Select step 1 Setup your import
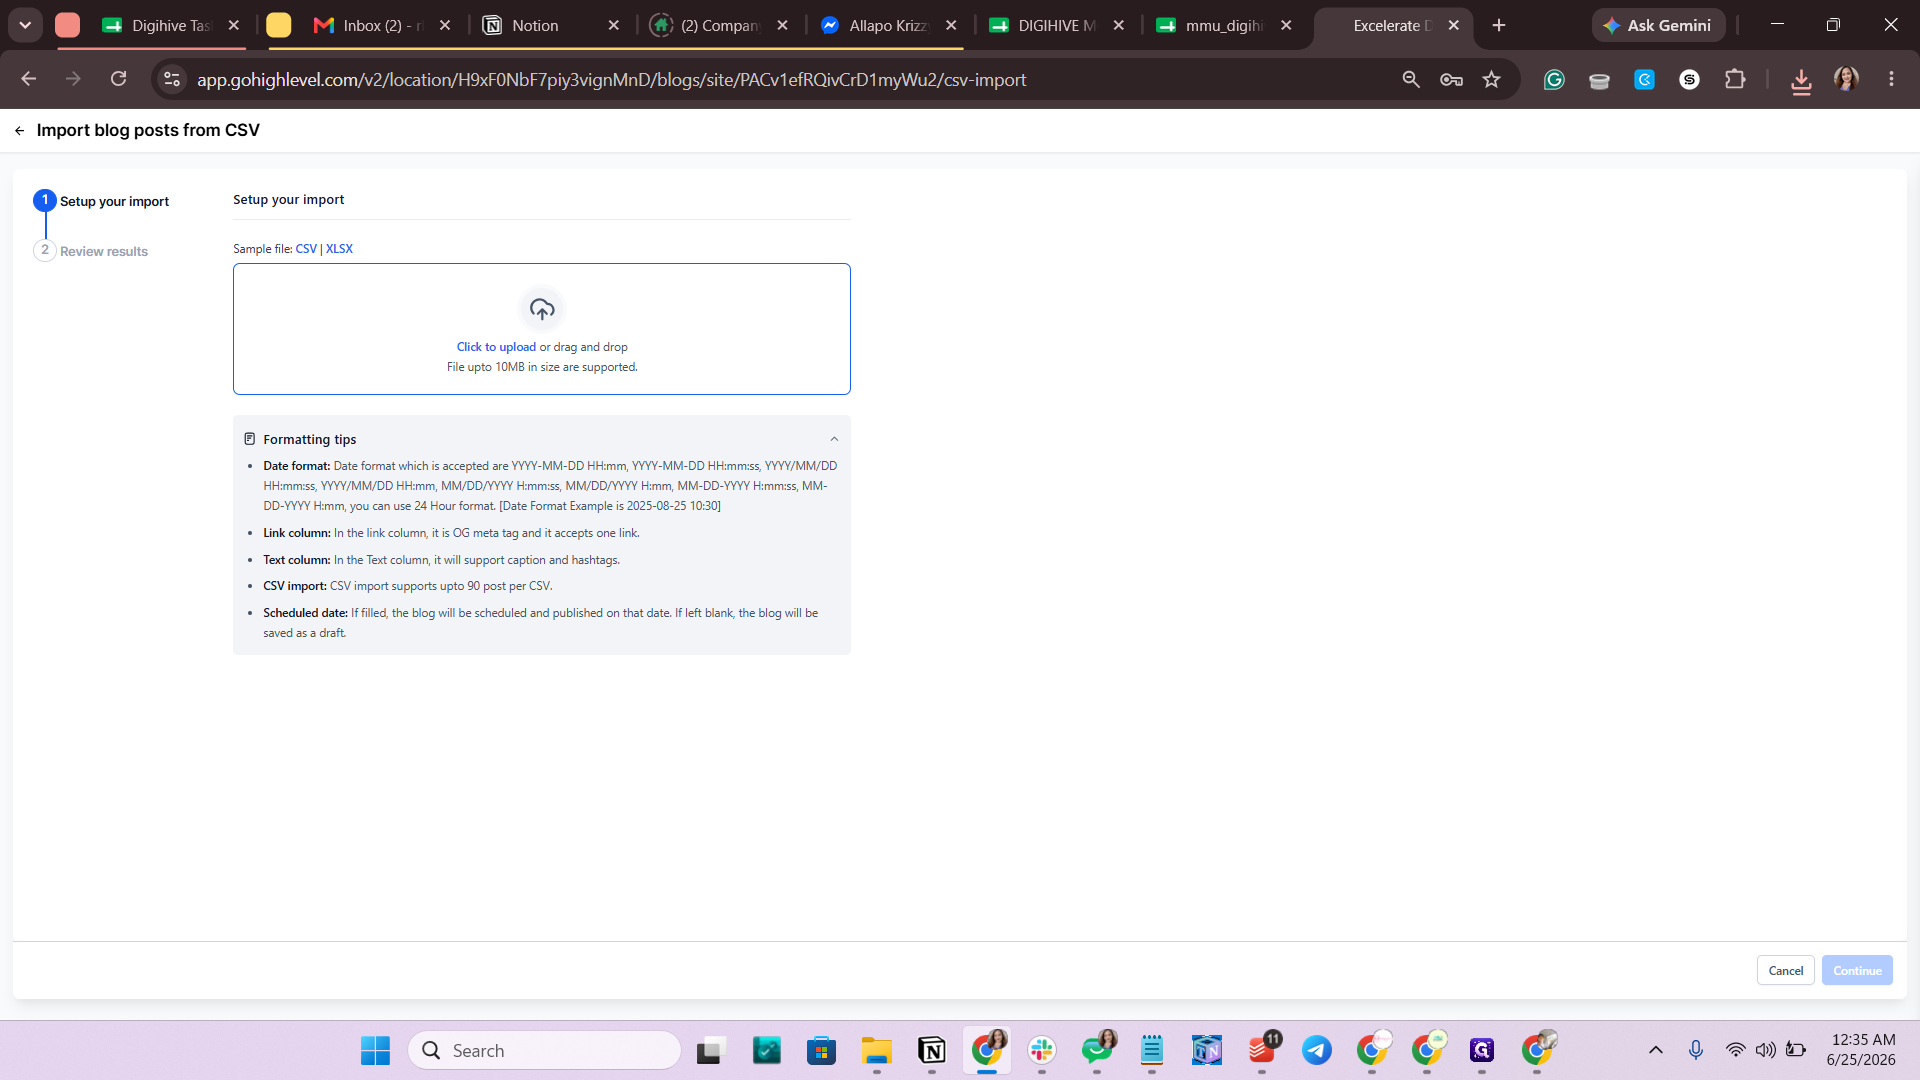This screenshot has width=1920, height=1080. pyautogui.click(x=101, y=201)
